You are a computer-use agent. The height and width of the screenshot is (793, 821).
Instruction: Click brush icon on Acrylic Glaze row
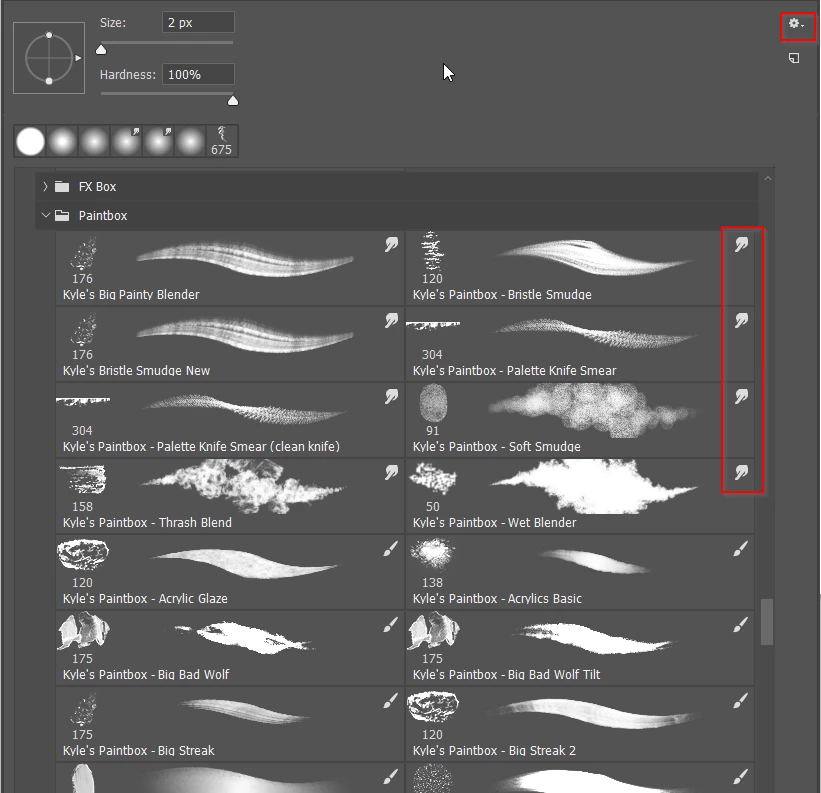click(391, 549)
